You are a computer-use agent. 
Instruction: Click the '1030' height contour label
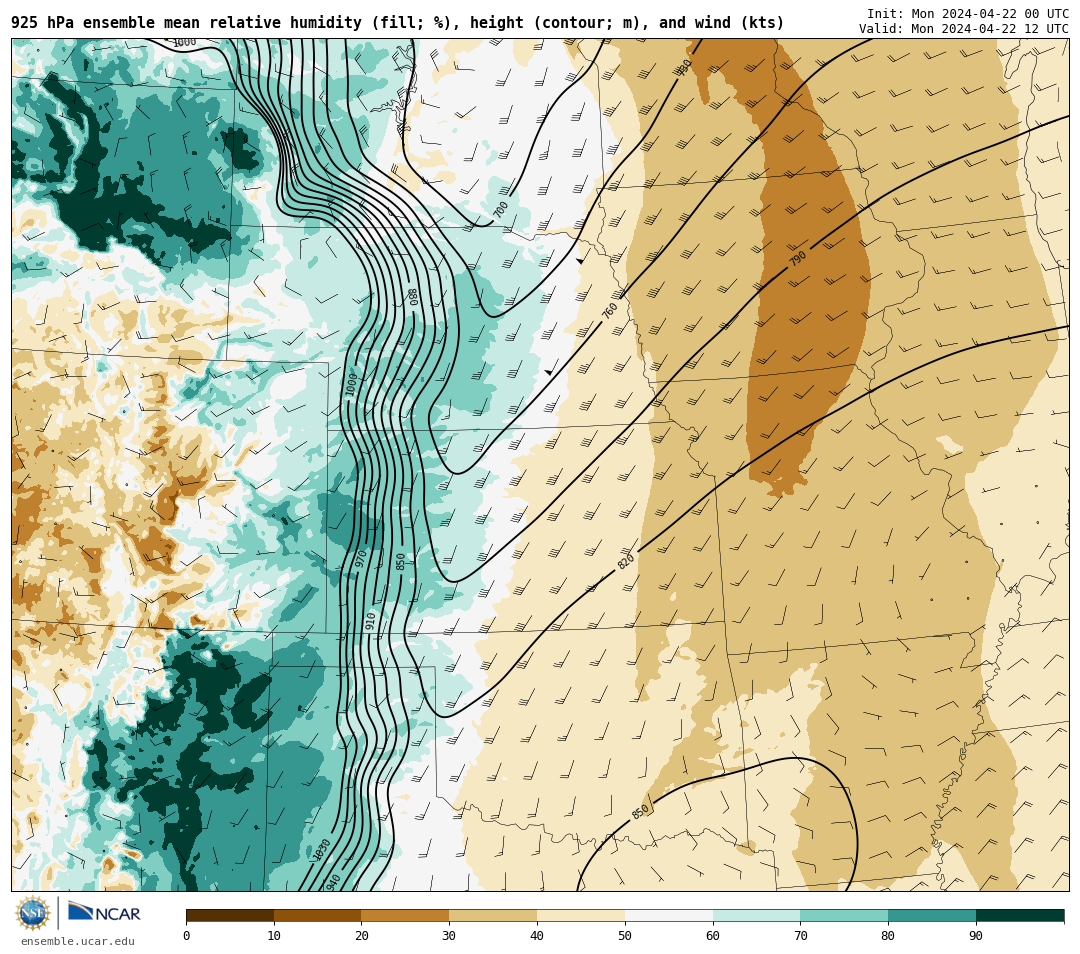(x=322, y=849)
